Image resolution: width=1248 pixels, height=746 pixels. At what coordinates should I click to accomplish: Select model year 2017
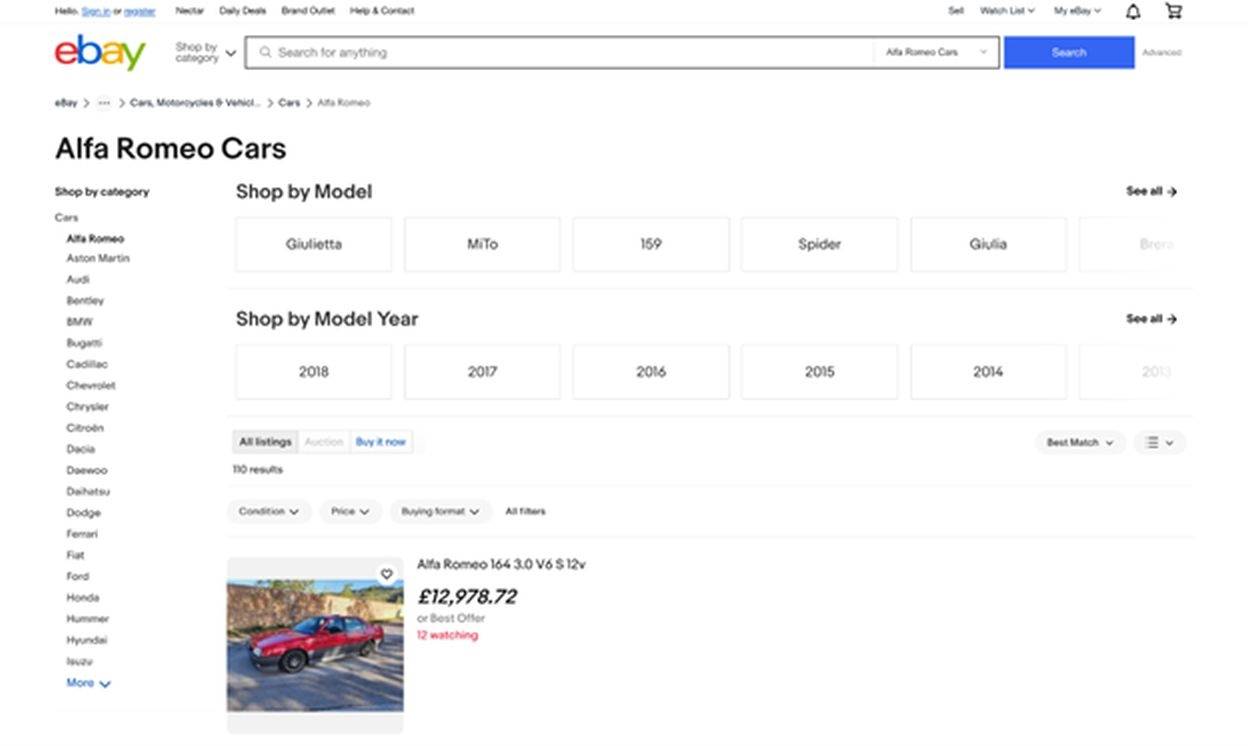pos(482,372)
